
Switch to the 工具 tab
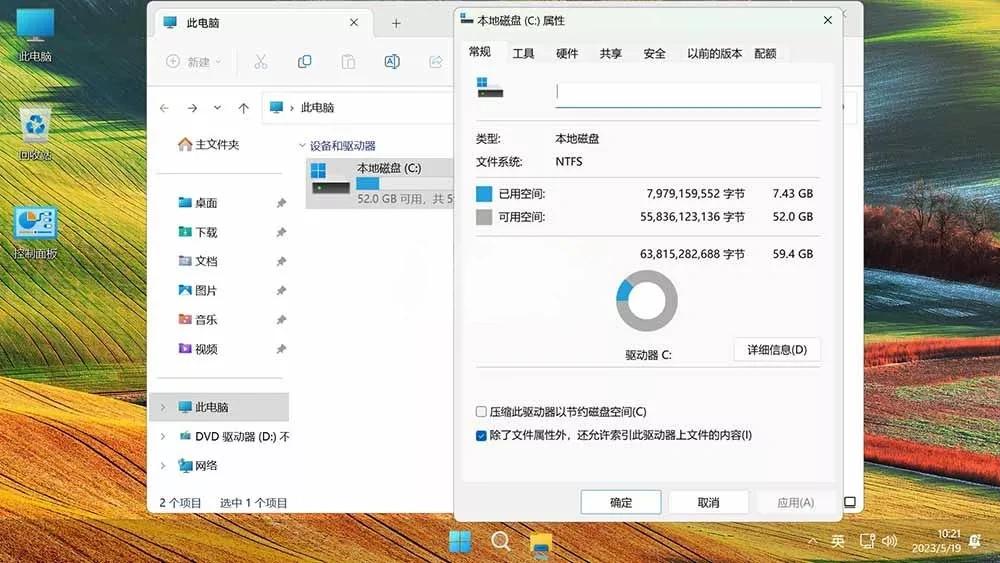tap(523, 54)
